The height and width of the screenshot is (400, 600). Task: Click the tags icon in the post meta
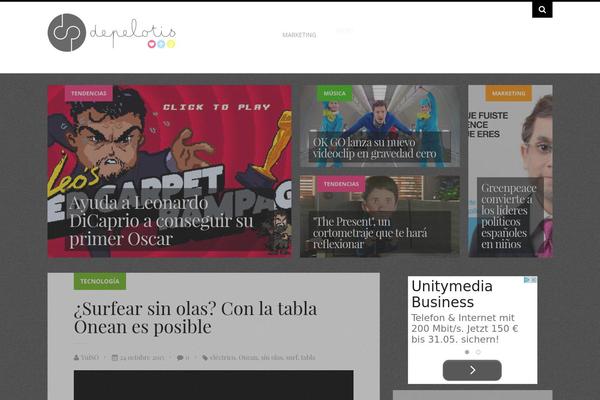click(205, 358)
